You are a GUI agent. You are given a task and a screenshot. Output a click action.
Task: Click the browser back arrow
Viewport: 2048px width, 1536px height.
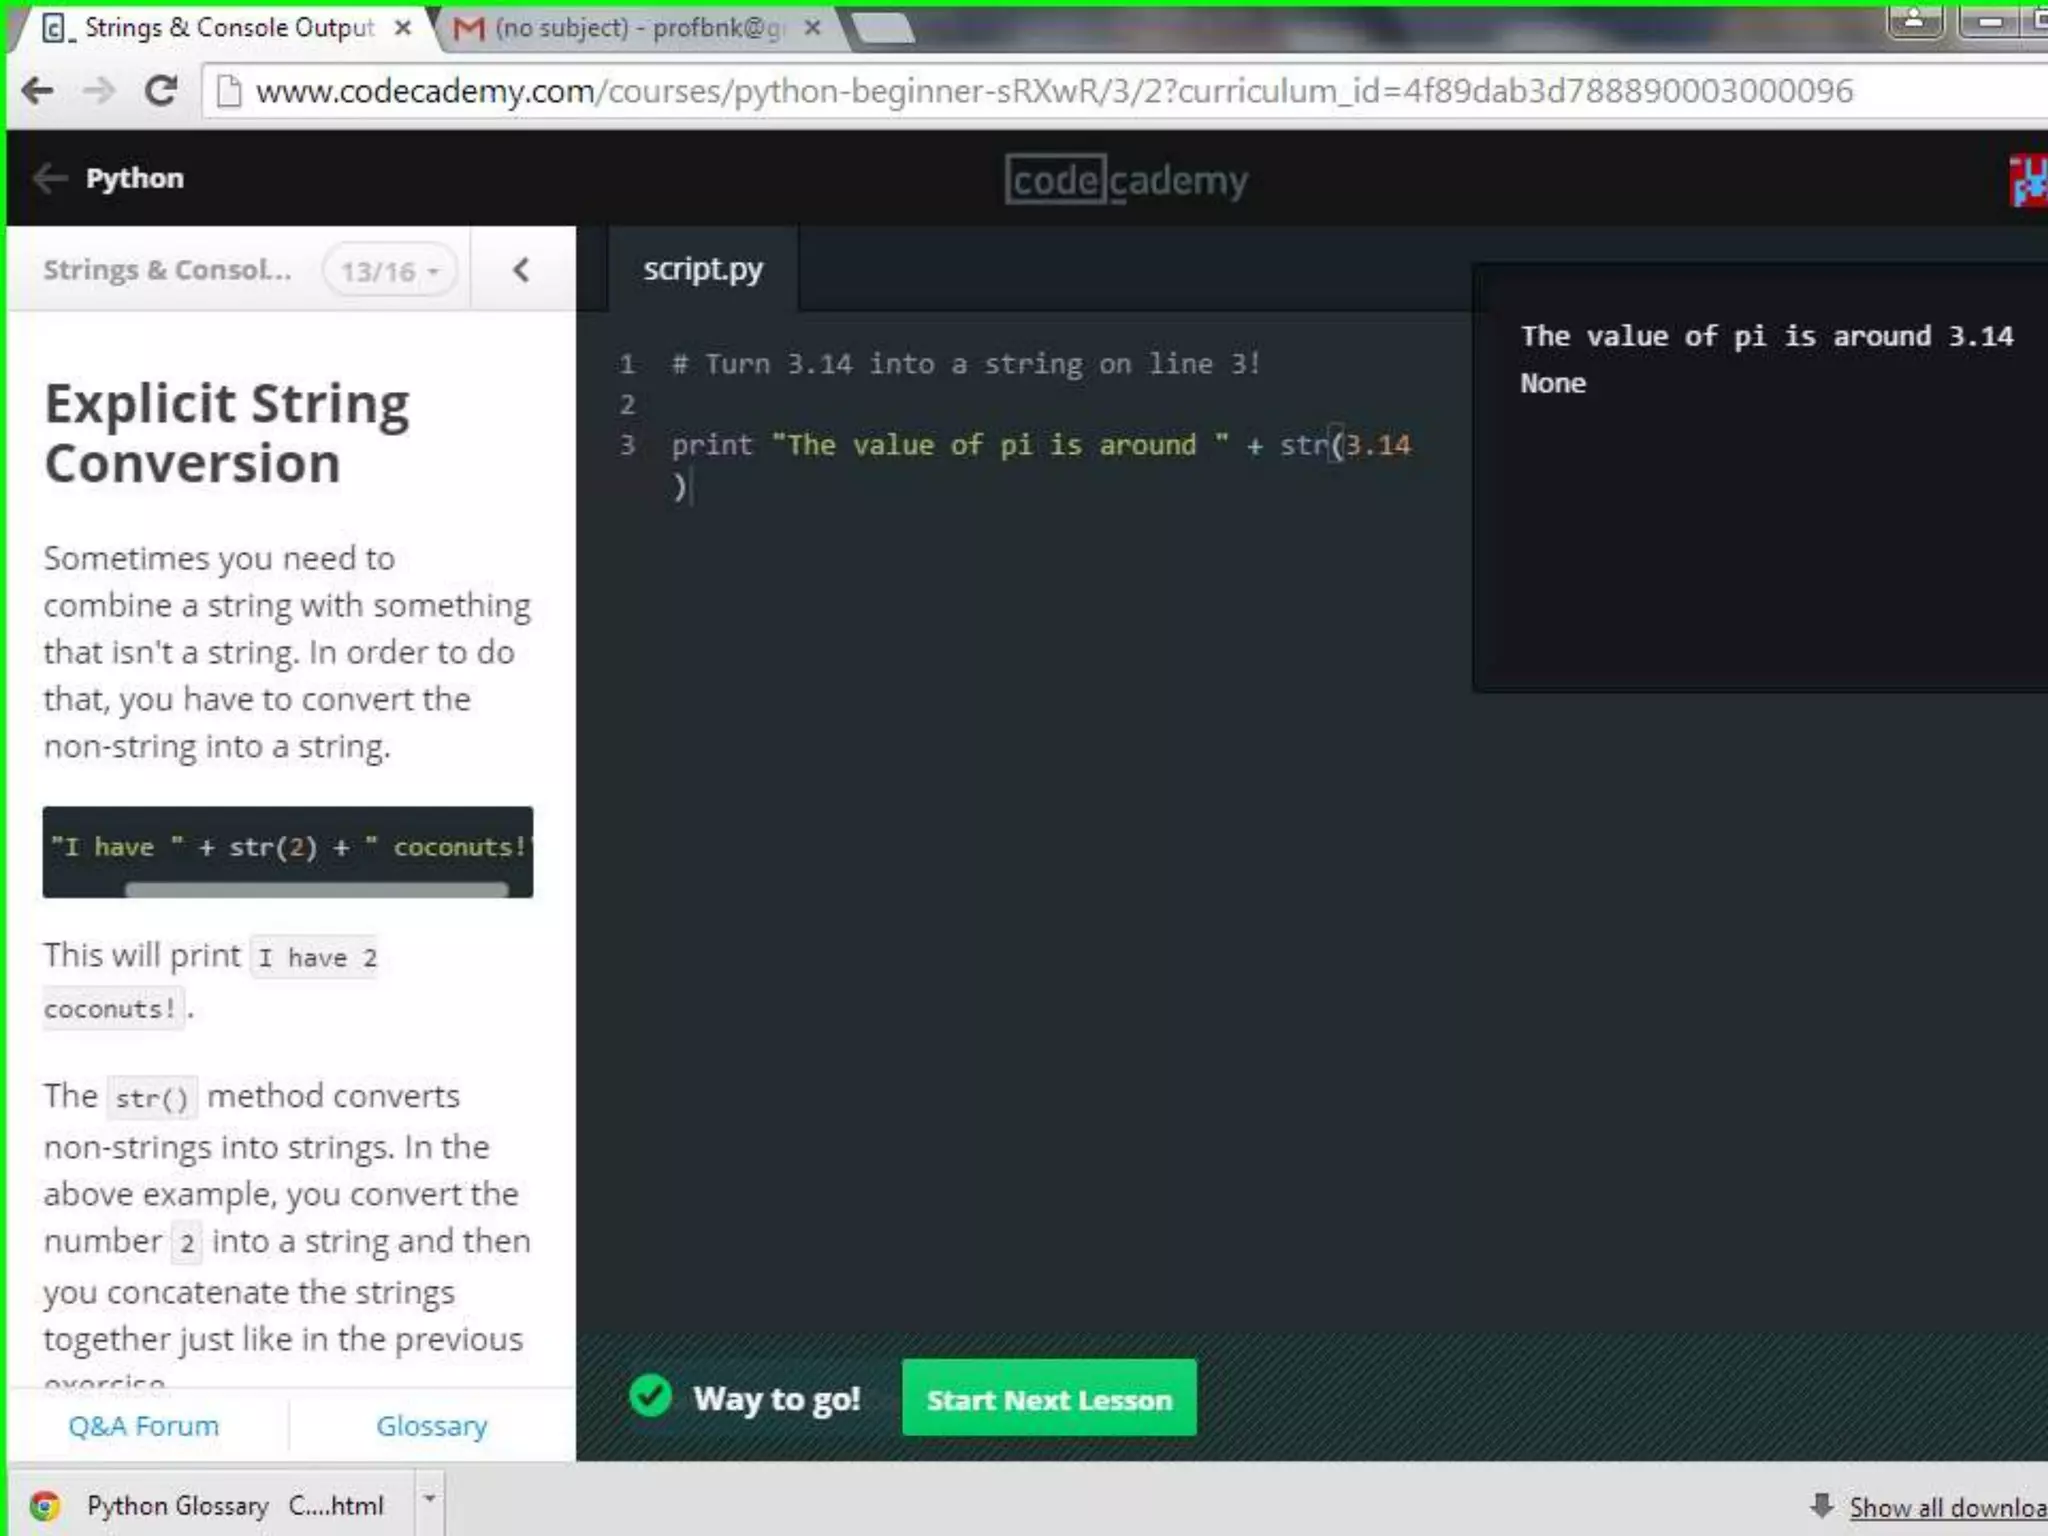pyautogui.click(x=38, y=91)
